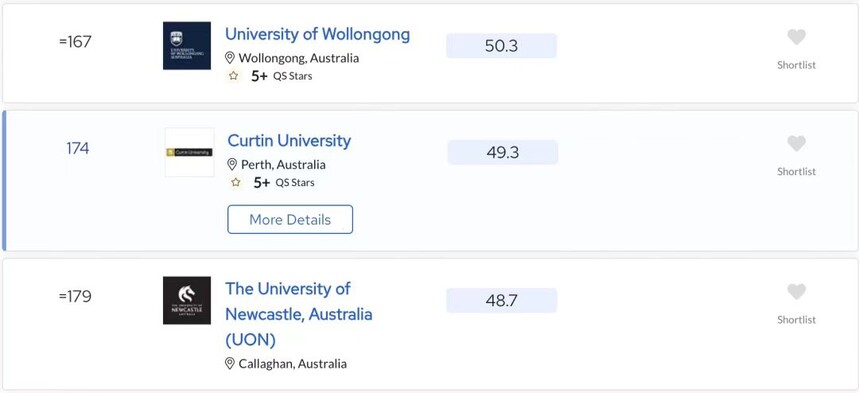Click the QS Stars icon under Wollongong
This screenshot has height=393, width=859.
(234, 76)
